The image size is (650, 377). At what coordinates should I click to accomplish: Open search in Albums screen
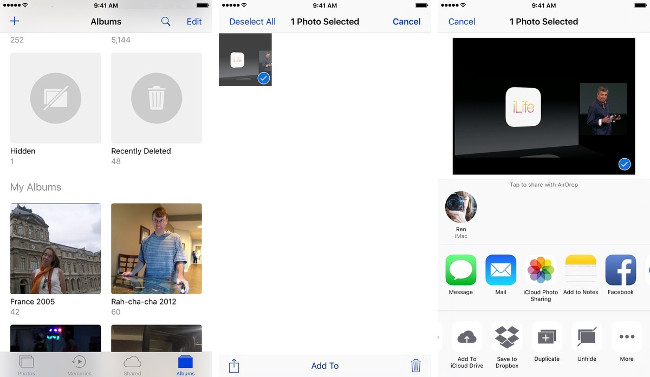pos(165,22)
